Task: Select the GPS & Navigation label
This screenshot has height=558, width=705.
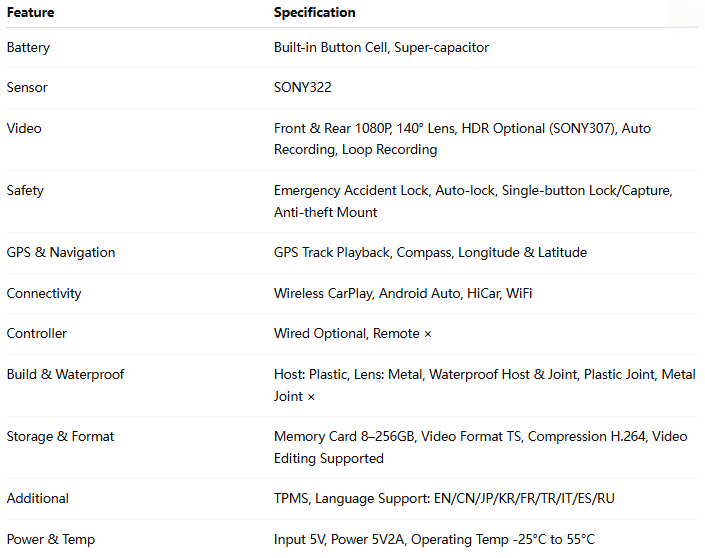Action: point(61,252)
